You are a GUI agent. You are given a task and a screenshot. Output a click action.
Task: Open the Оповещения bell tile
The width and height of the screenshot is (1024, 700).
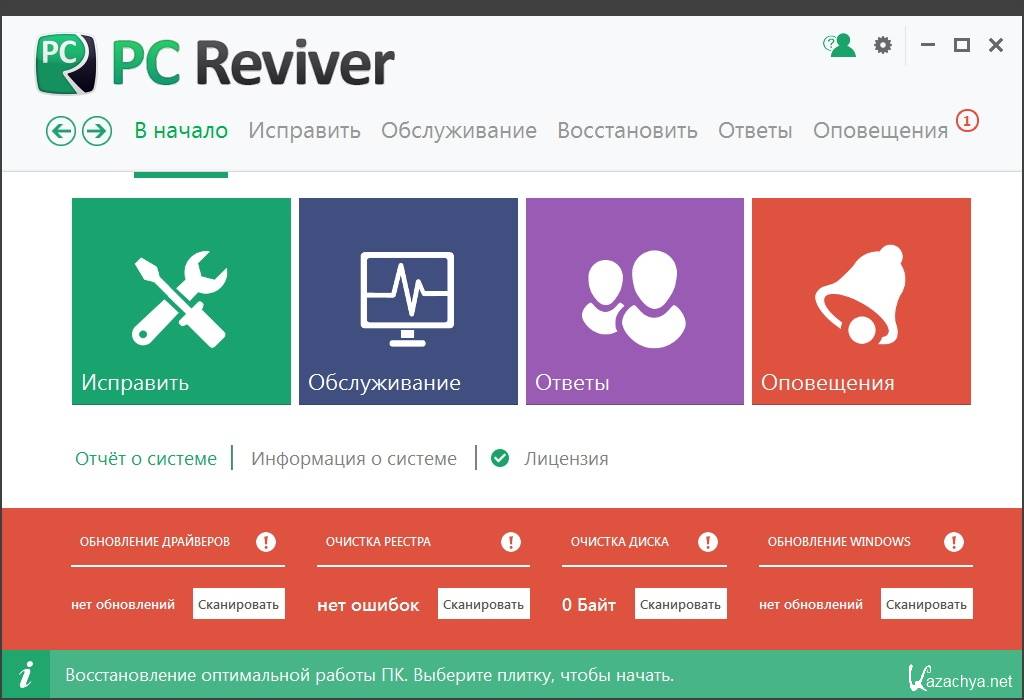[x=861, y=301]
